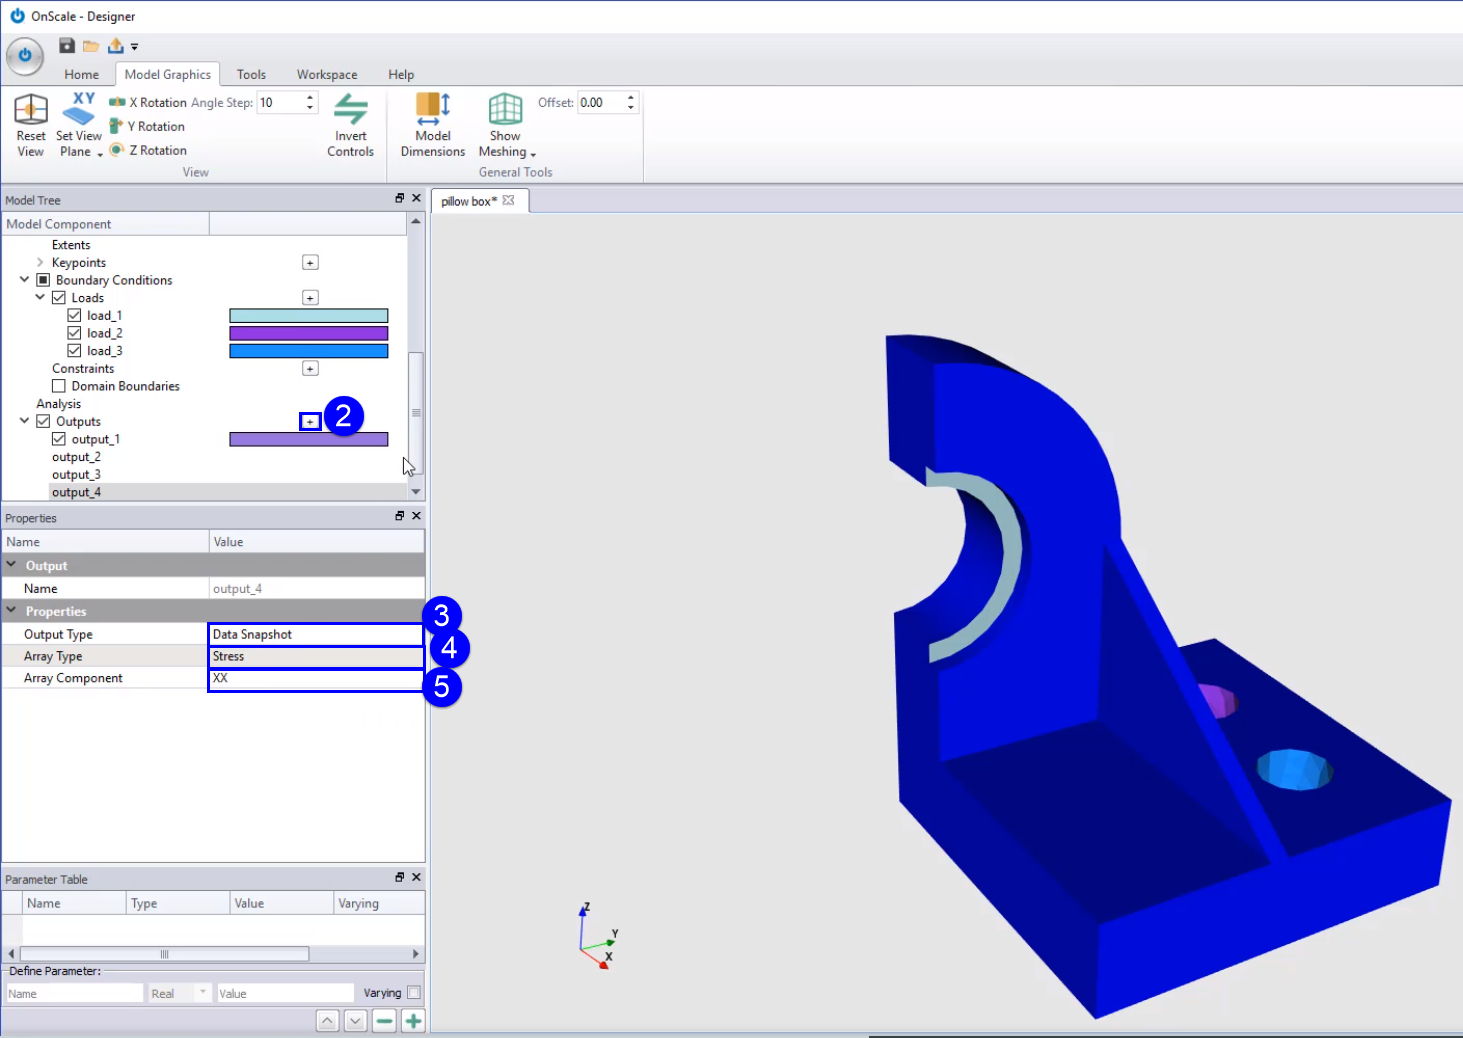
Task: Uncheck load_1 checkbox
Action: [74, 315]
